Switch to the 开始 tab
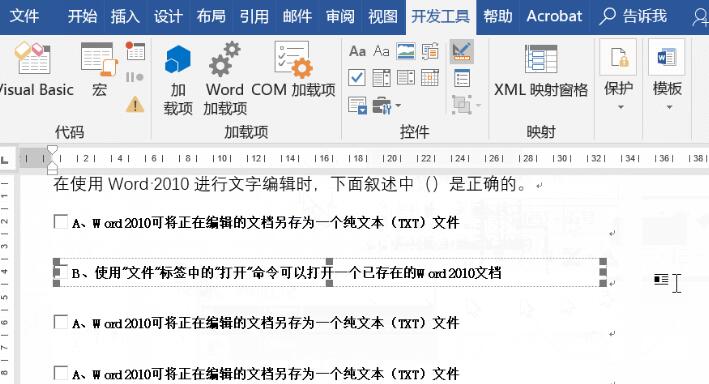 [x=82, y=16]
